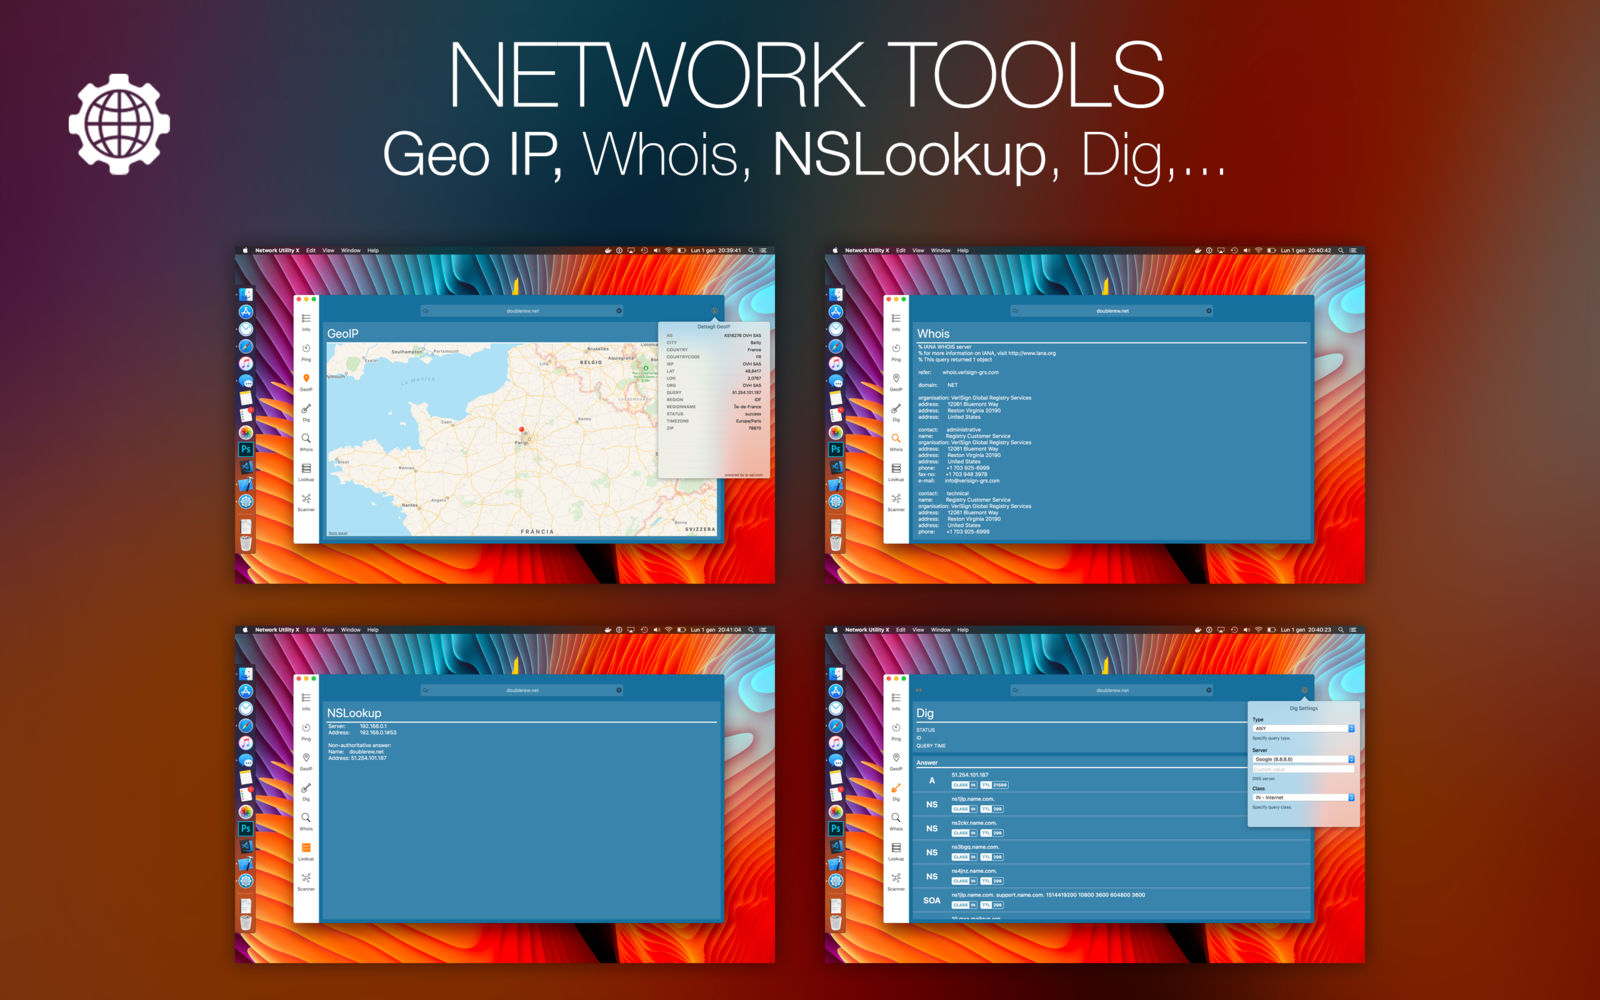This screenshot has width=1600, height=1000.
Task: Open Safari from the dock in Whois screenshot
Action: 836,346
